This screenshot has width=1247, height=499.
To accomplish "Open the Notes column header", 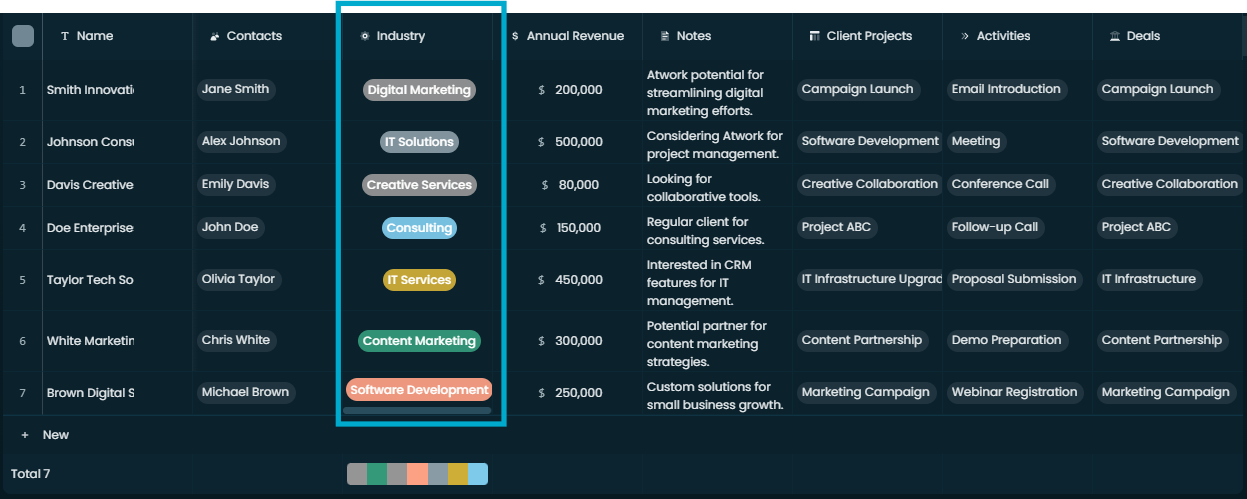I will pos(718,36).
